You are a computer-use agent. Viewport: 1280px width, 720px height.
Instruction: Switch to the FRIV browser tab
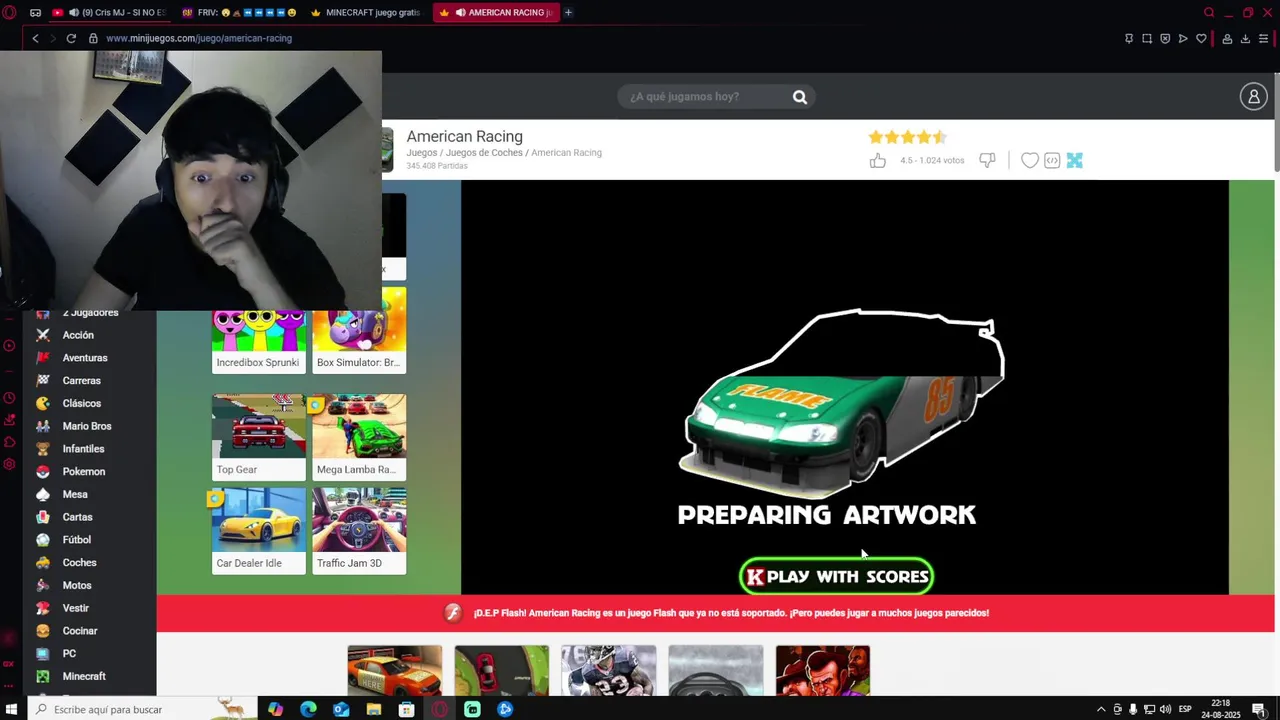pyautogui.click(x=239, y=12)
